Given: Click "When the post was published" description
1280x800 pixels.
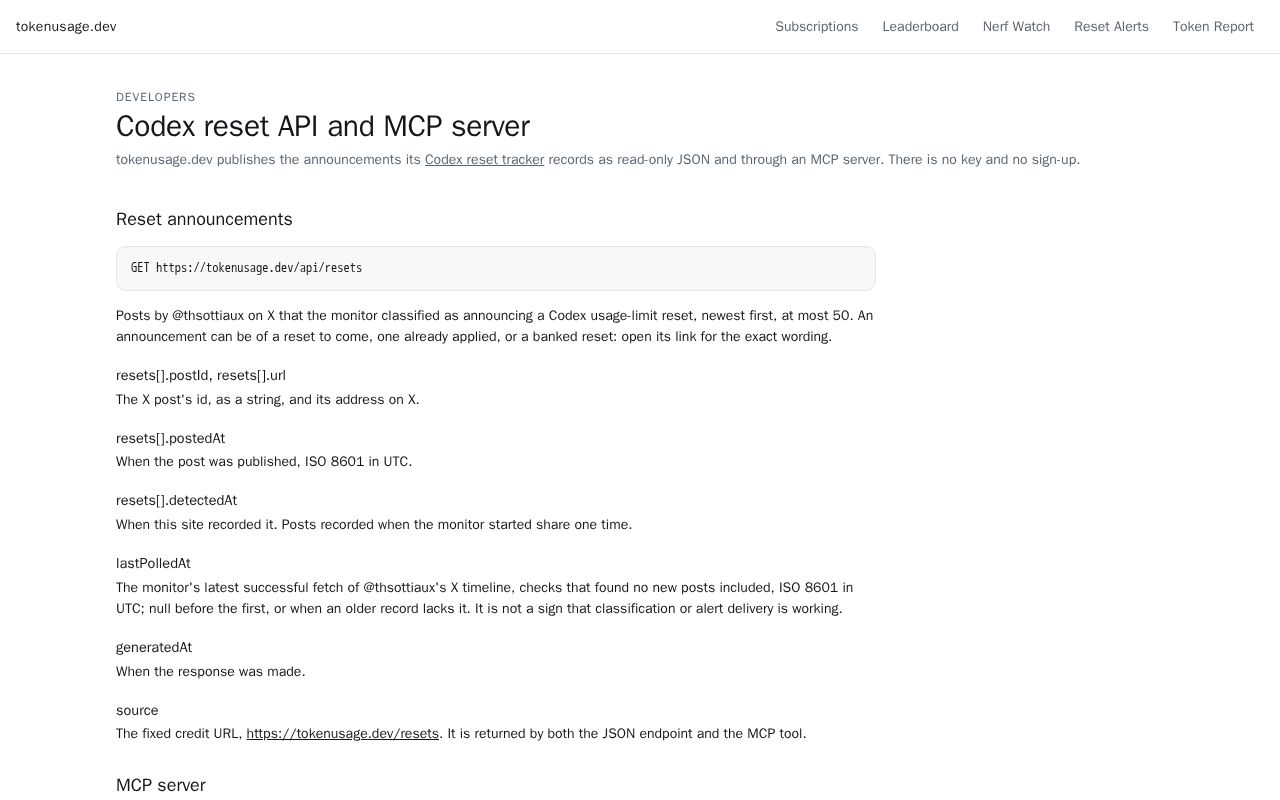Looking at the screenshot, I should 264,462.
